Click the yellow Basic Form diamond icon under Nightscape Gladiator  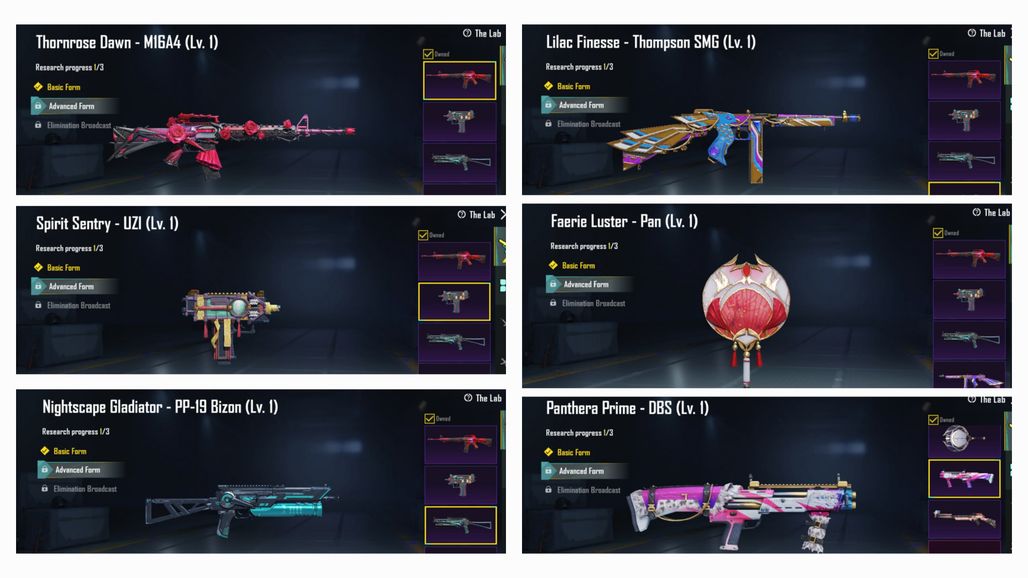click(45, 451)
